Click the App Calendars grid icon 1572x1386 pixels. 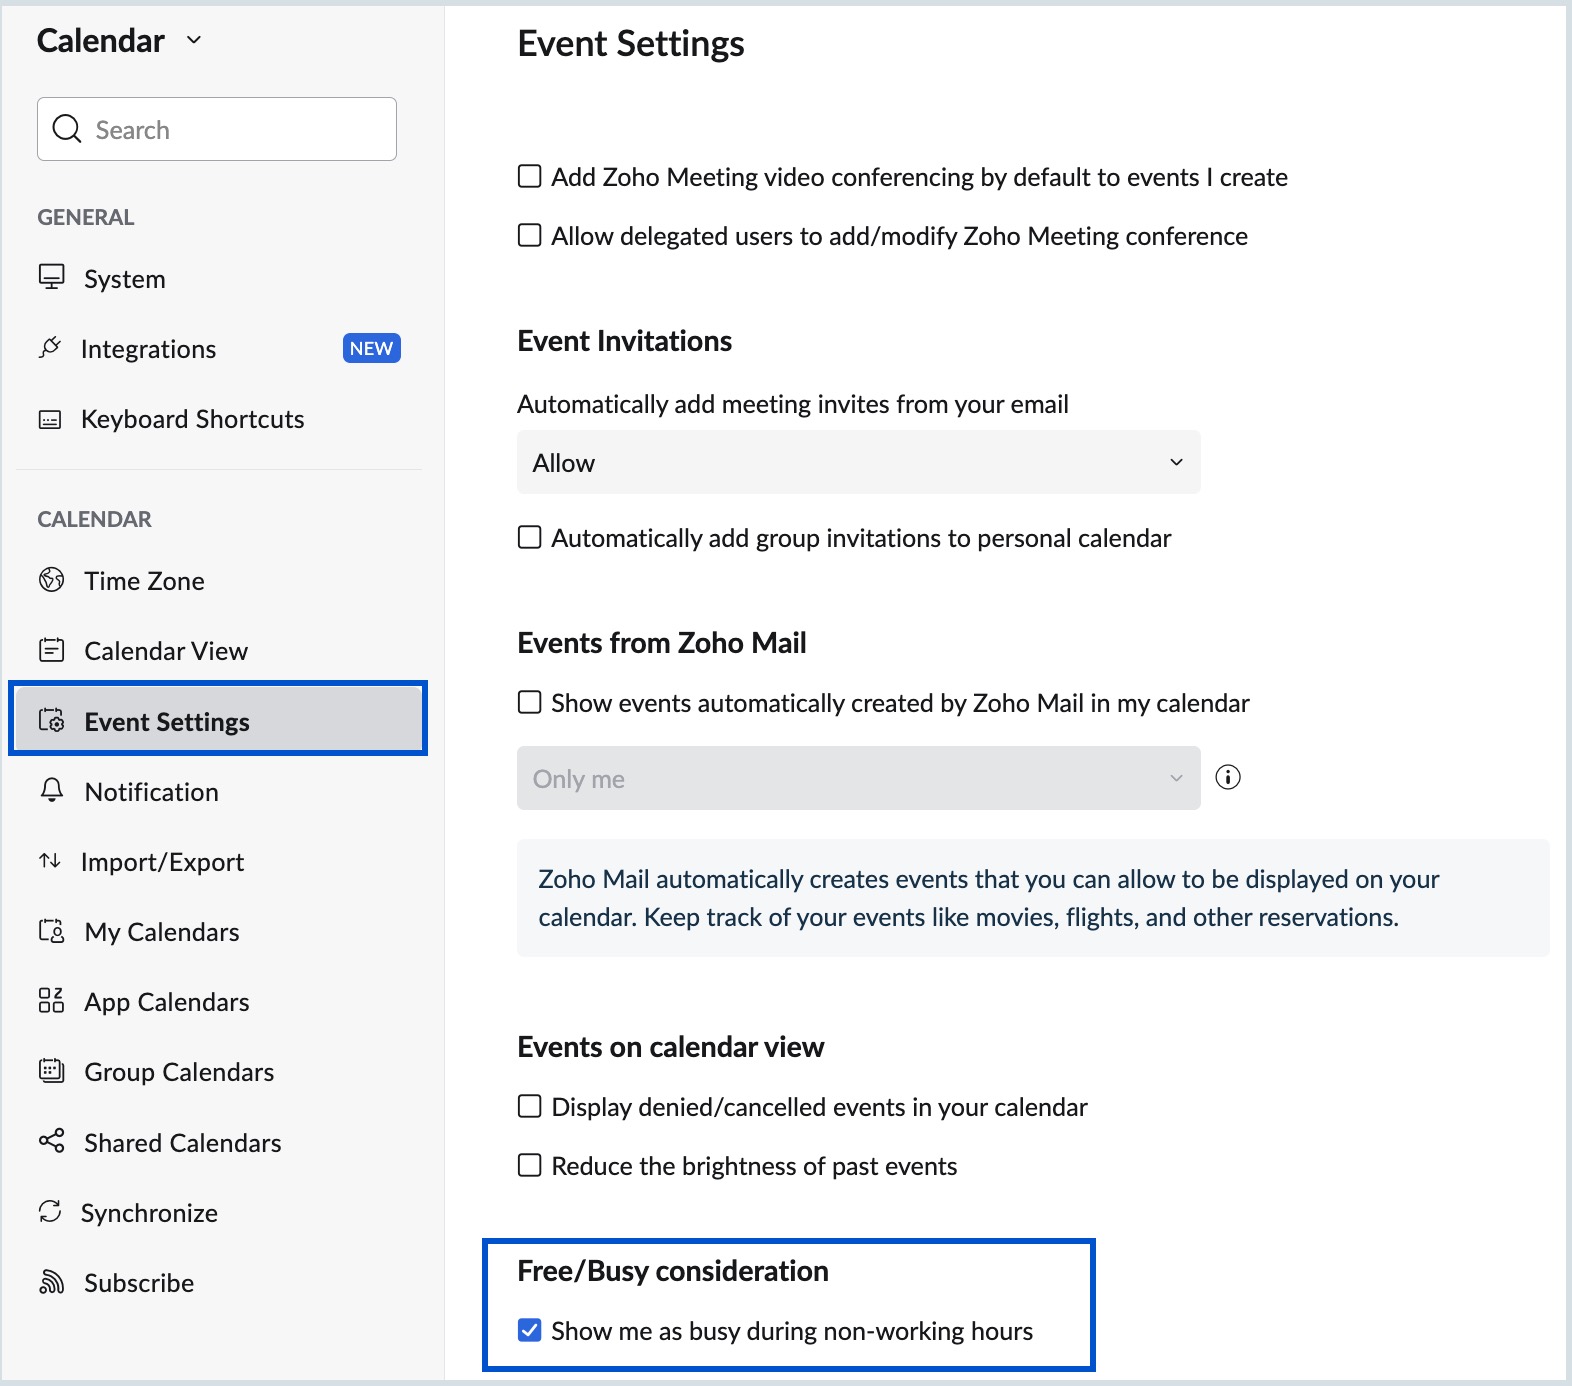(51, 1001)
